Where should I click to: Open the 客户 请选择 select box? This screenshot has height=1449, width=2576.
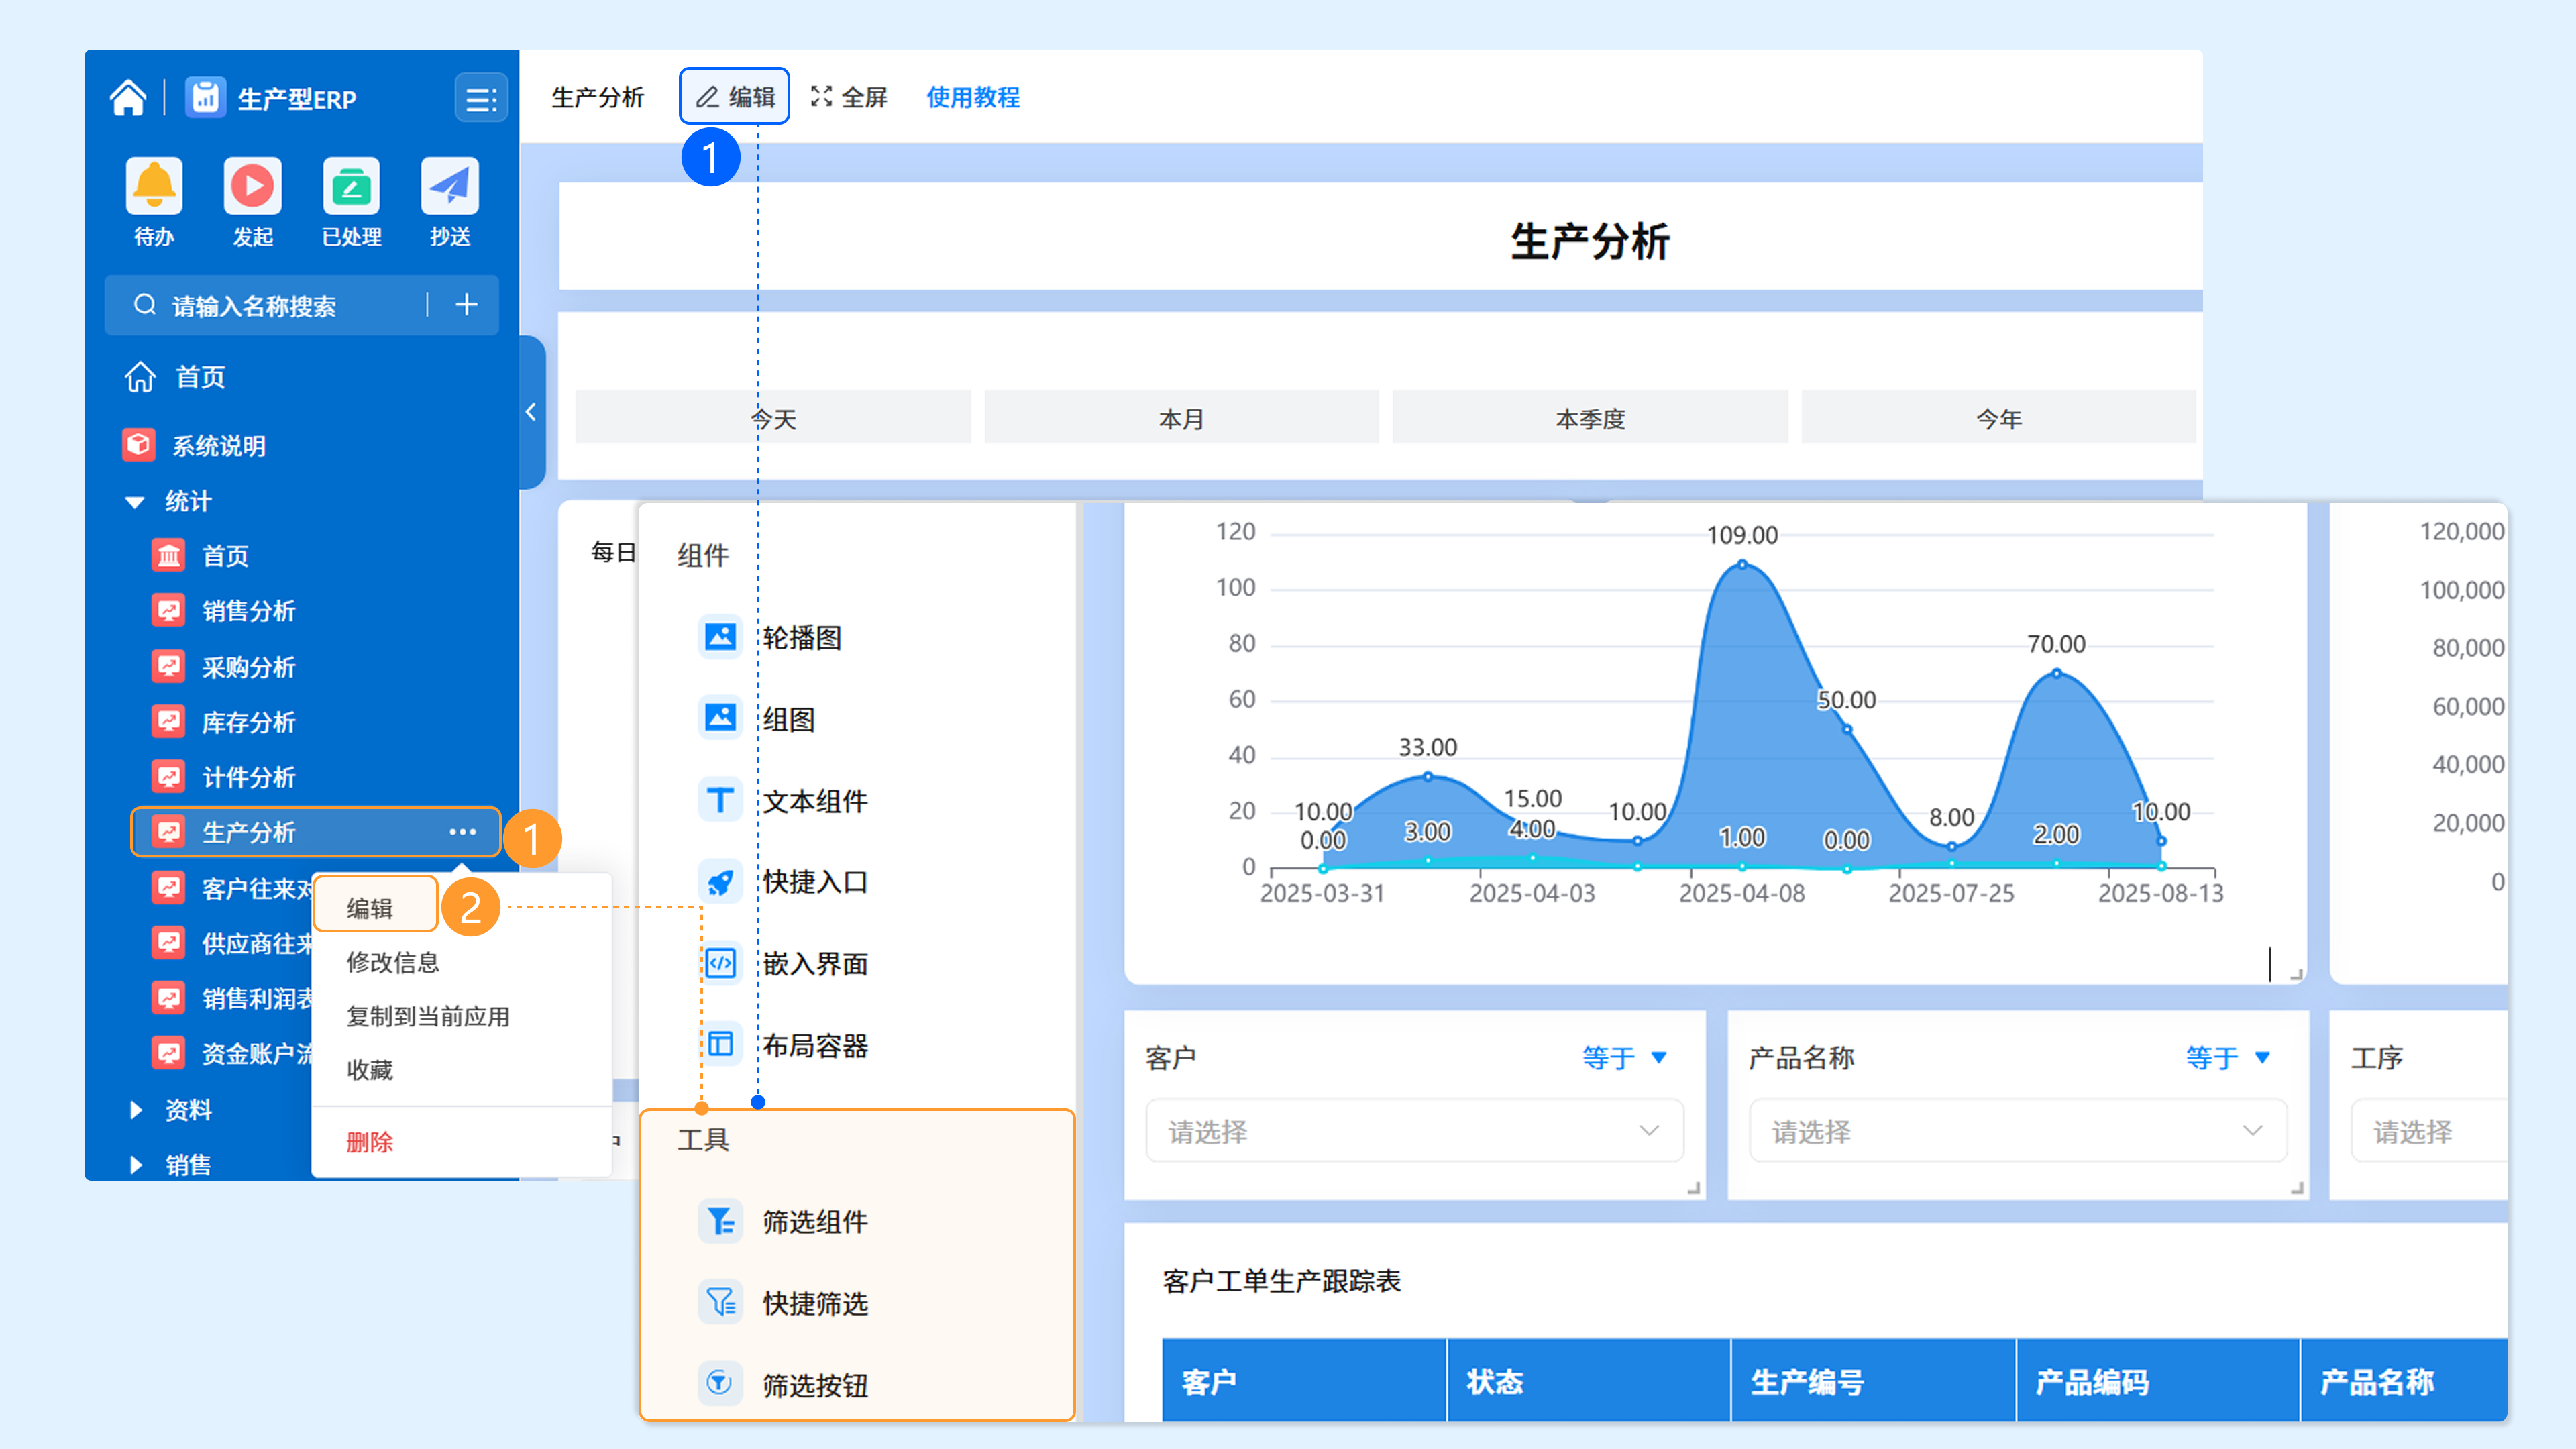coord(1414,1131)
